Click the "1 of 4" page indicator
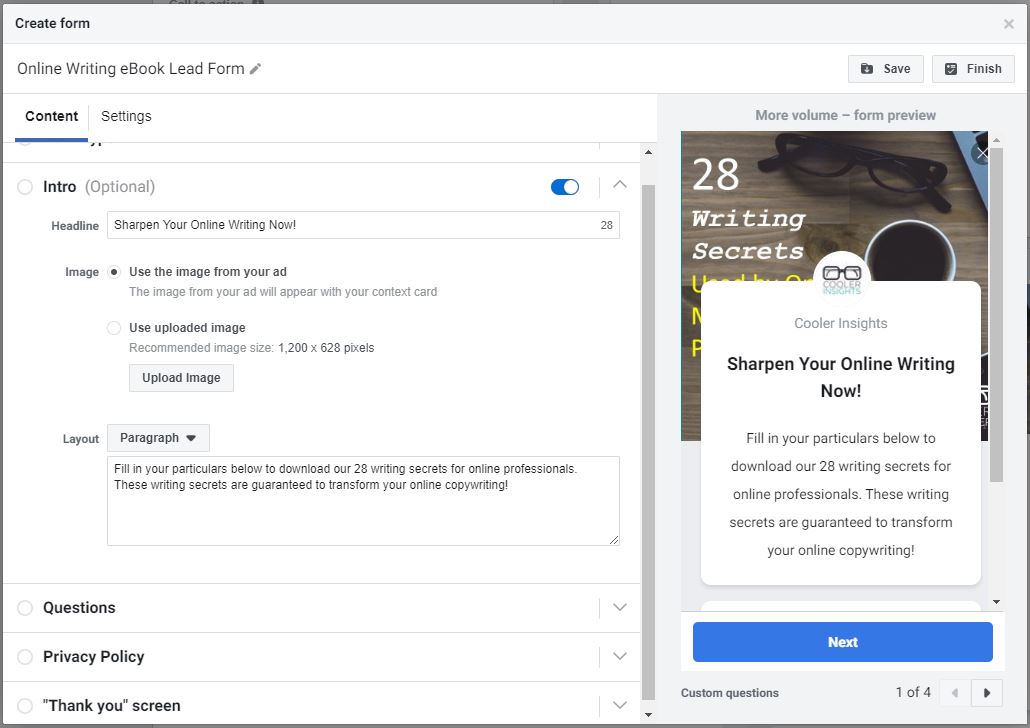This screenshot has height=728, width=1030. tap(913, 693)
